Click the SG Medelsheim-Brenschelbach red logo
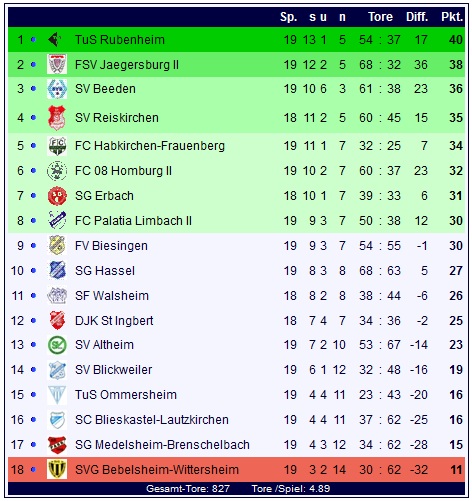Screen dimensions: 472x501 57,445
